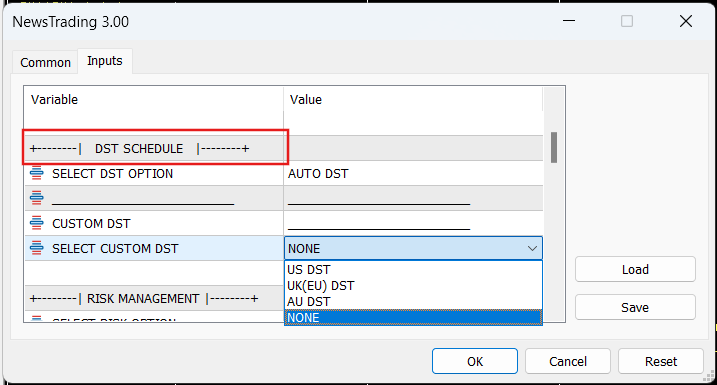Select the DST SCHEDULE header row
The image size is (717, 385).
pos(284,148)
